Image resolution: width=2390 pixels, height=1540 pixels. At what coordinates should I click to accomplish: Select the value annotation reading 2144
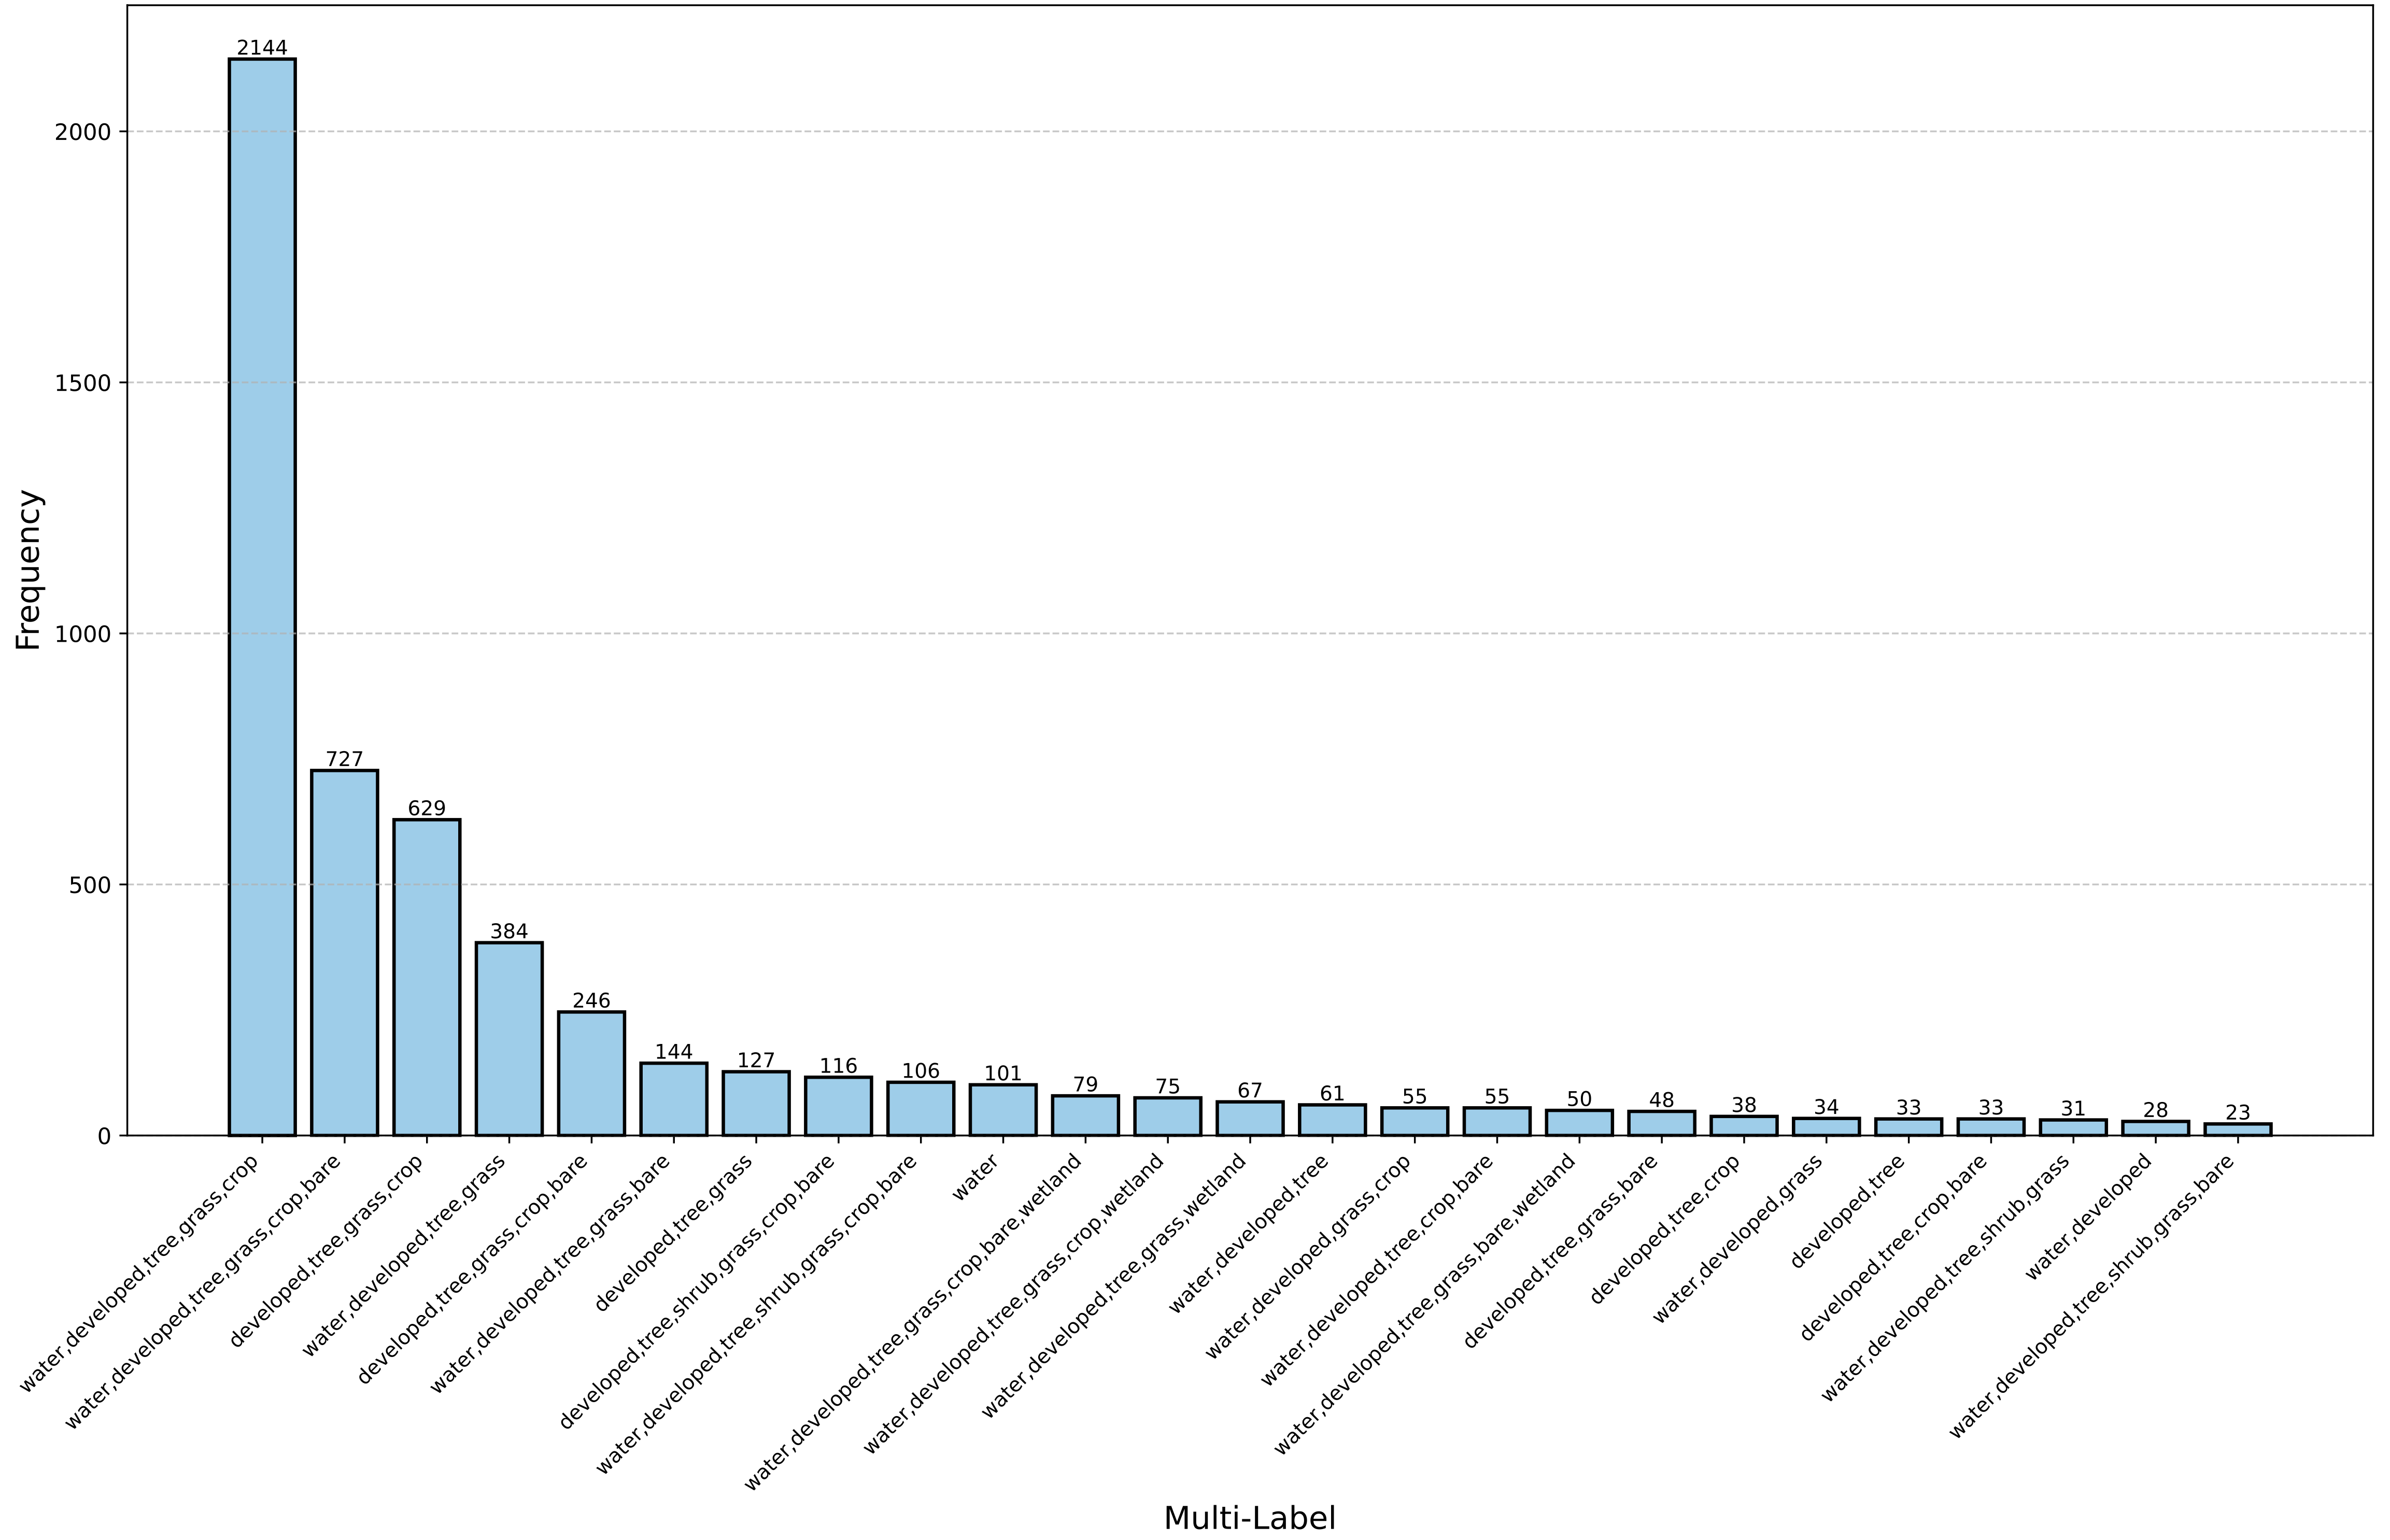262,47
